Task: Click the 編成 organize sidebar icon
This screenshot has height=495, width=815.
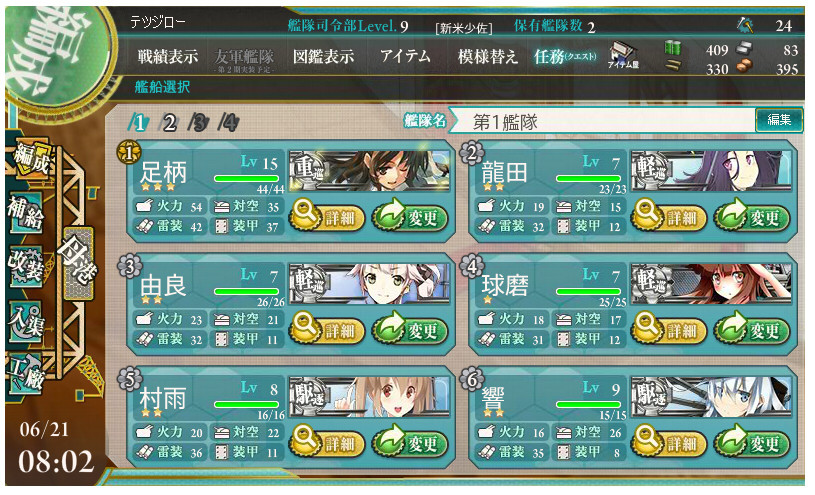Action: click(x=32, y=158)
